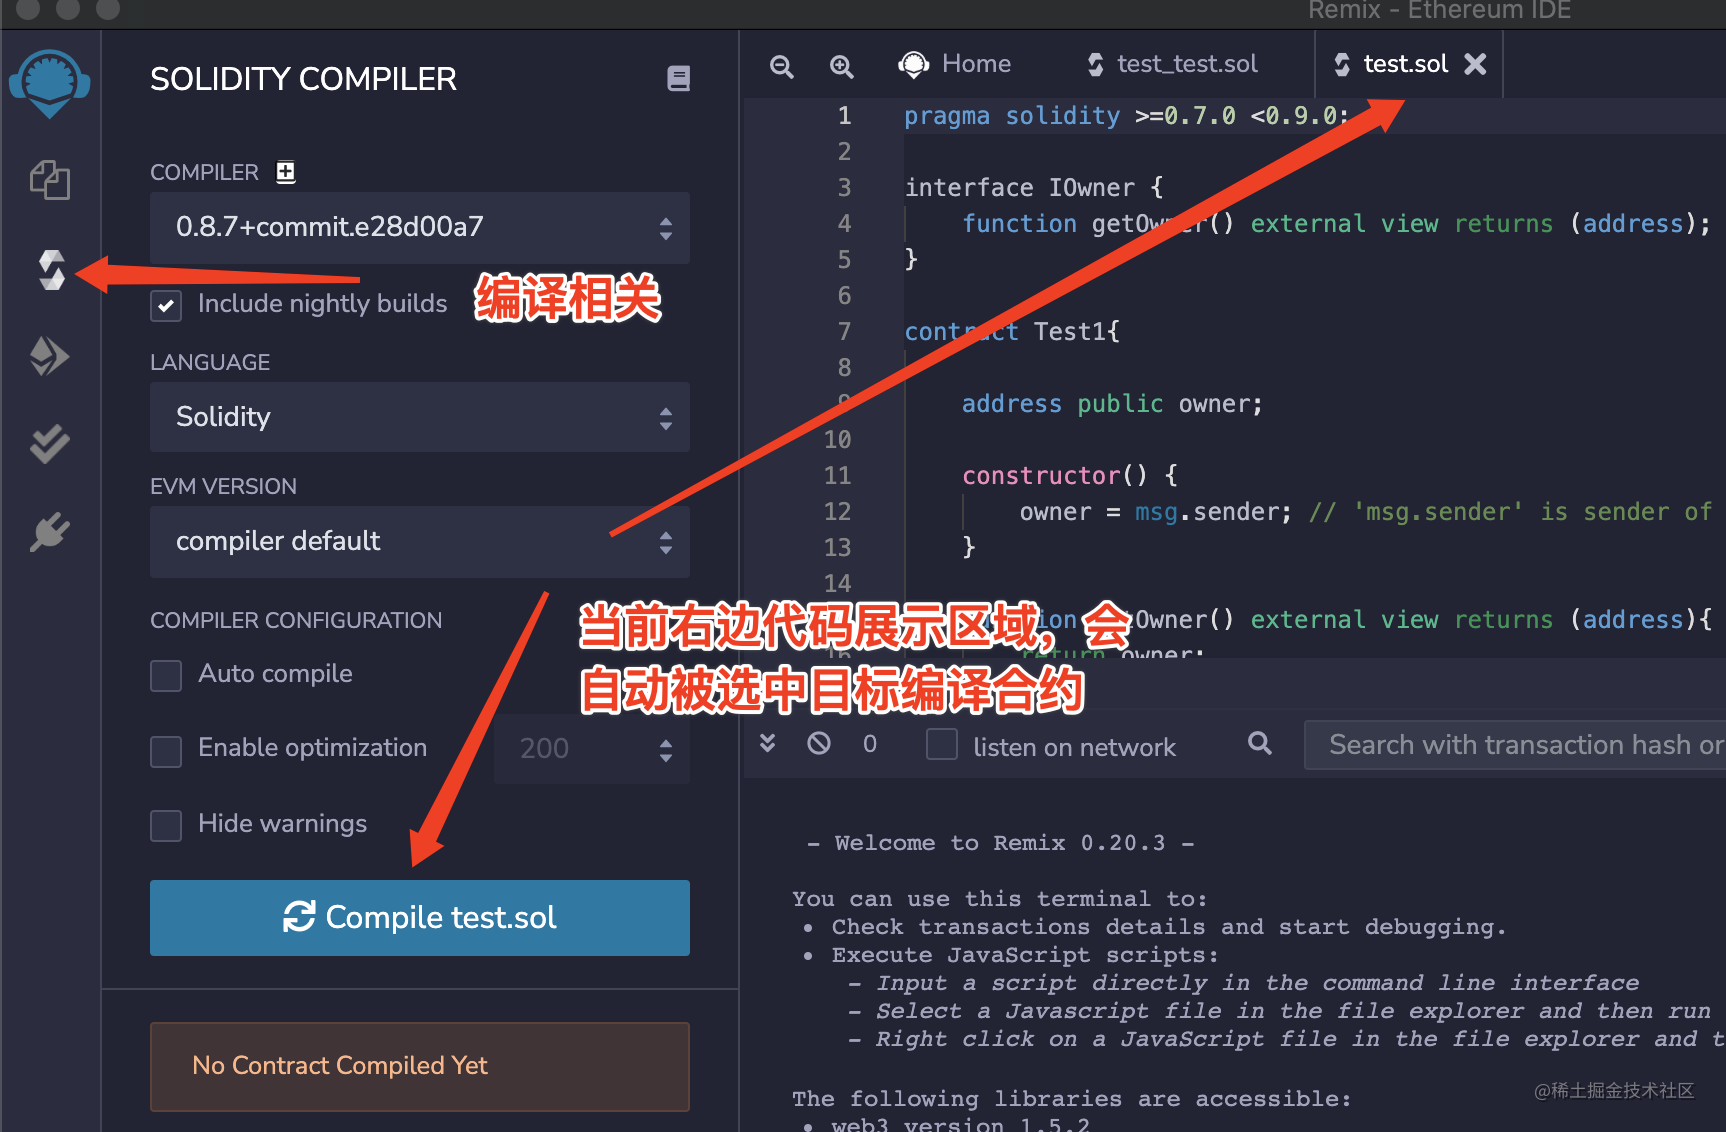The width and height of the screenshot is (1726, 1132).
Task: Switch to the Home tab
Action: pos(955,63)
